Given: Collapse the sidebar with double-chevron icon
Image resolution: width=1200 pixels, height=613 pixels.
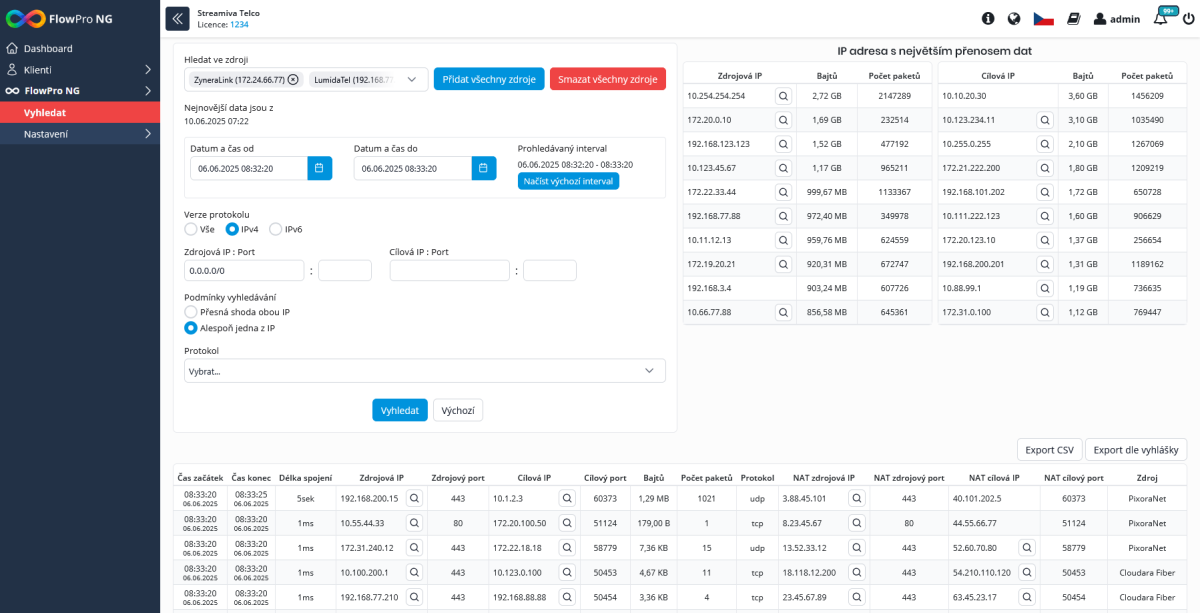Looking at the screenshot, I should coord(177,18).
